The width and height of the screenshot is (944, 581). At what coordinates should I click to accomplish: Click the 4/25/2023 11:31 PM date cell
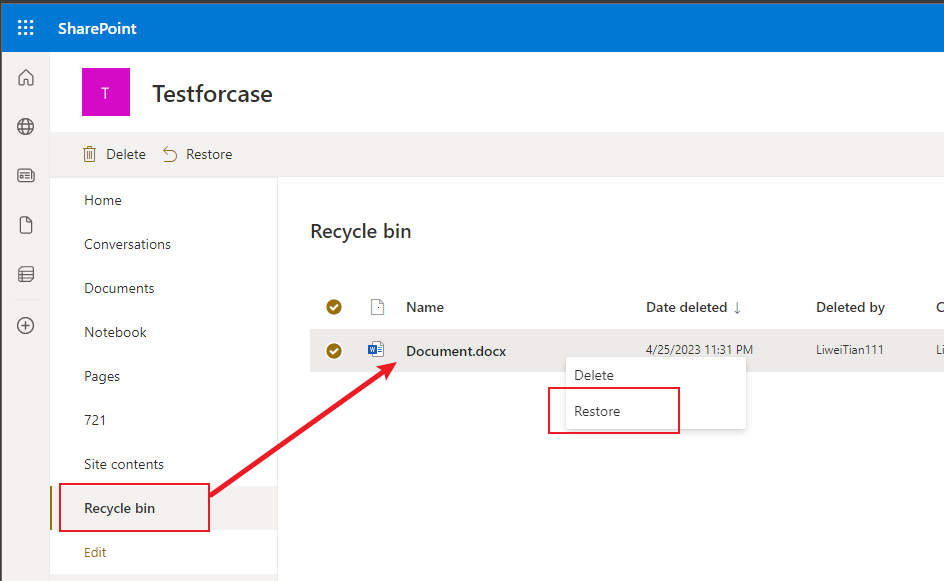[700, 350]
